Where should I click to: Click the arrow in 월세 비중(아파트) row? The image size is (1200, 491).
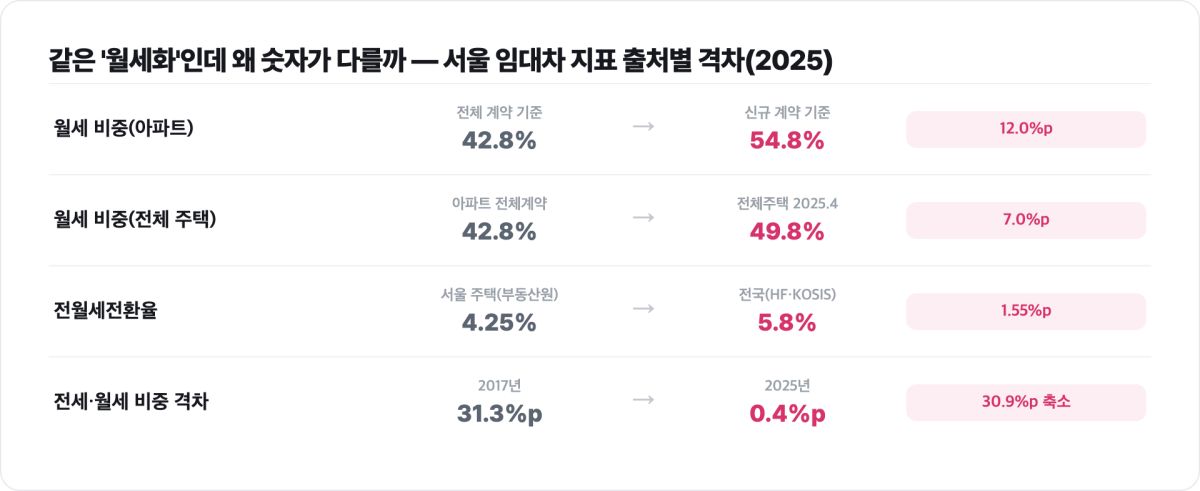644,129
